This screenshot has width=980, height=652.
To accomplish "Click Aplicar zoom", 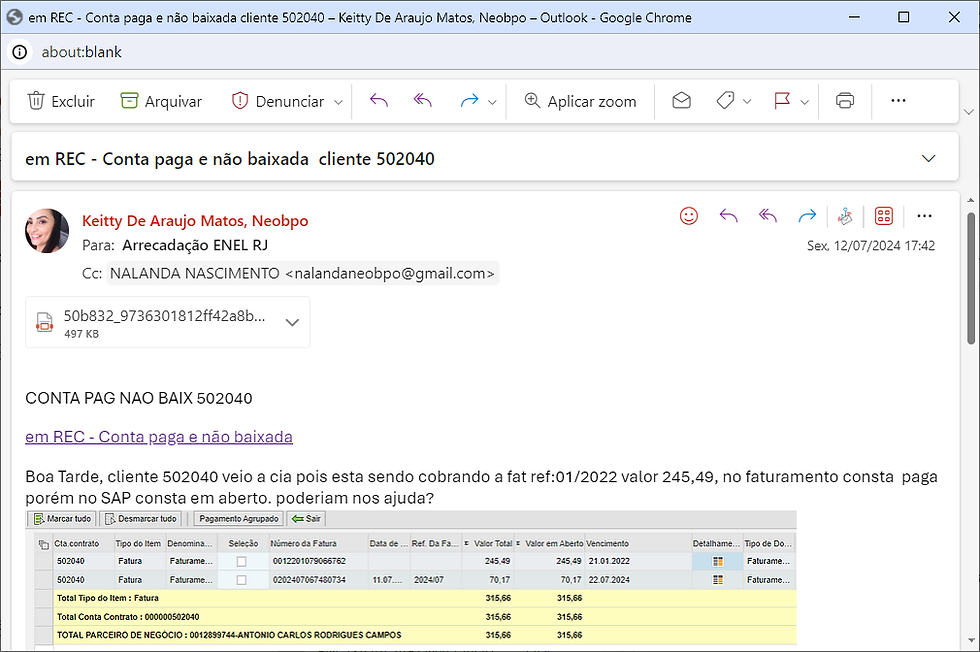I will point(580,101).
